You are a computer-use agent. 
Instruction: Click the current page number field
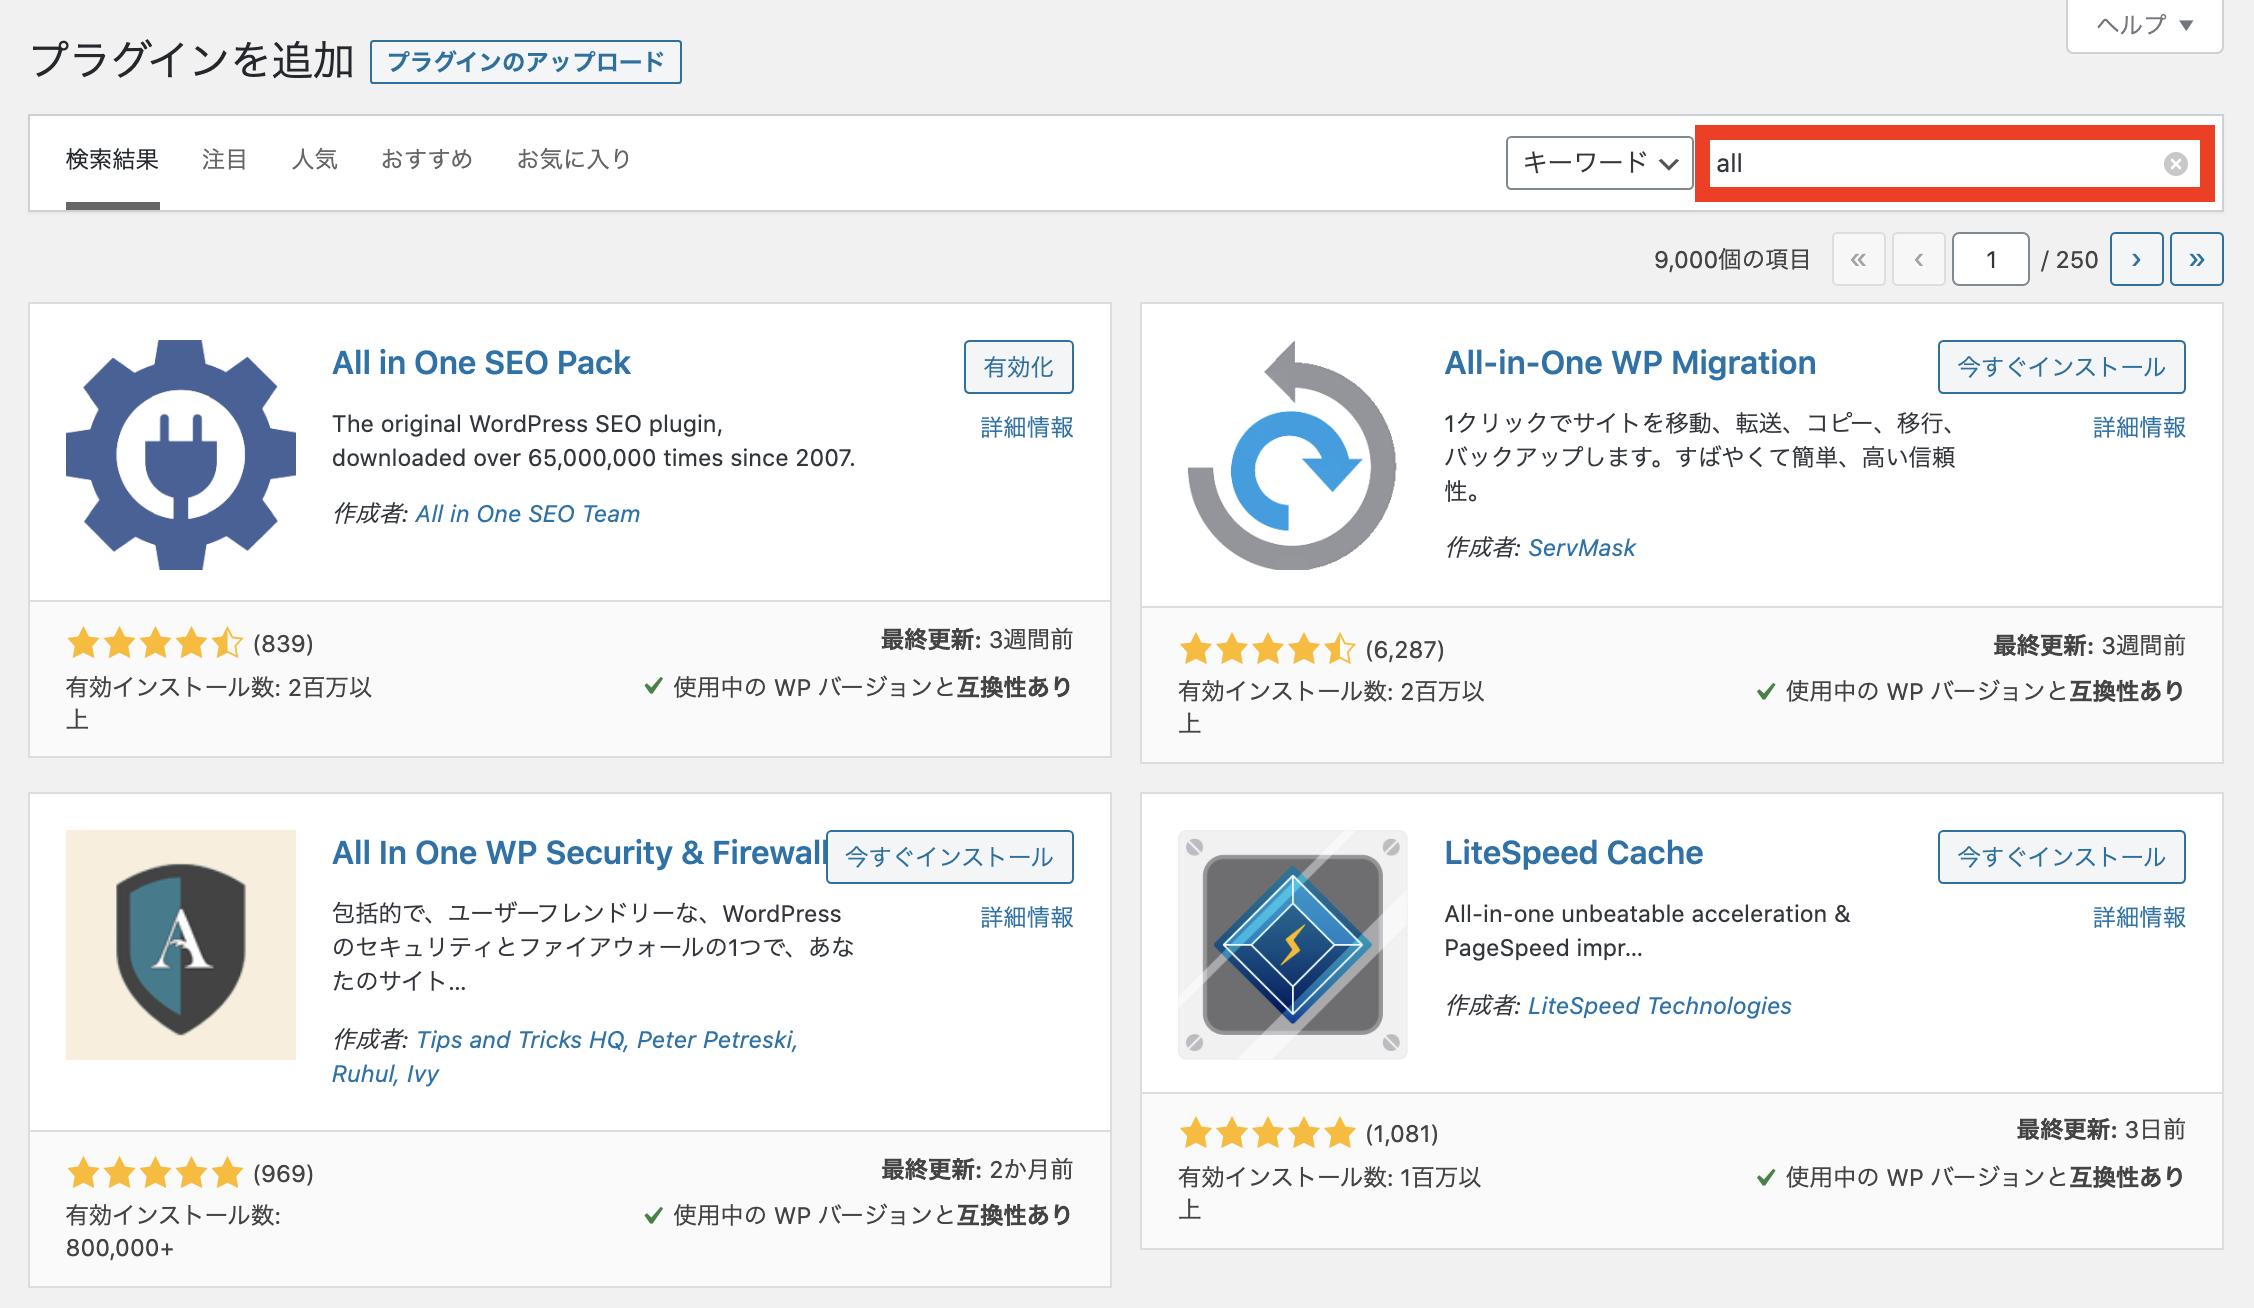click(1991, 260)
